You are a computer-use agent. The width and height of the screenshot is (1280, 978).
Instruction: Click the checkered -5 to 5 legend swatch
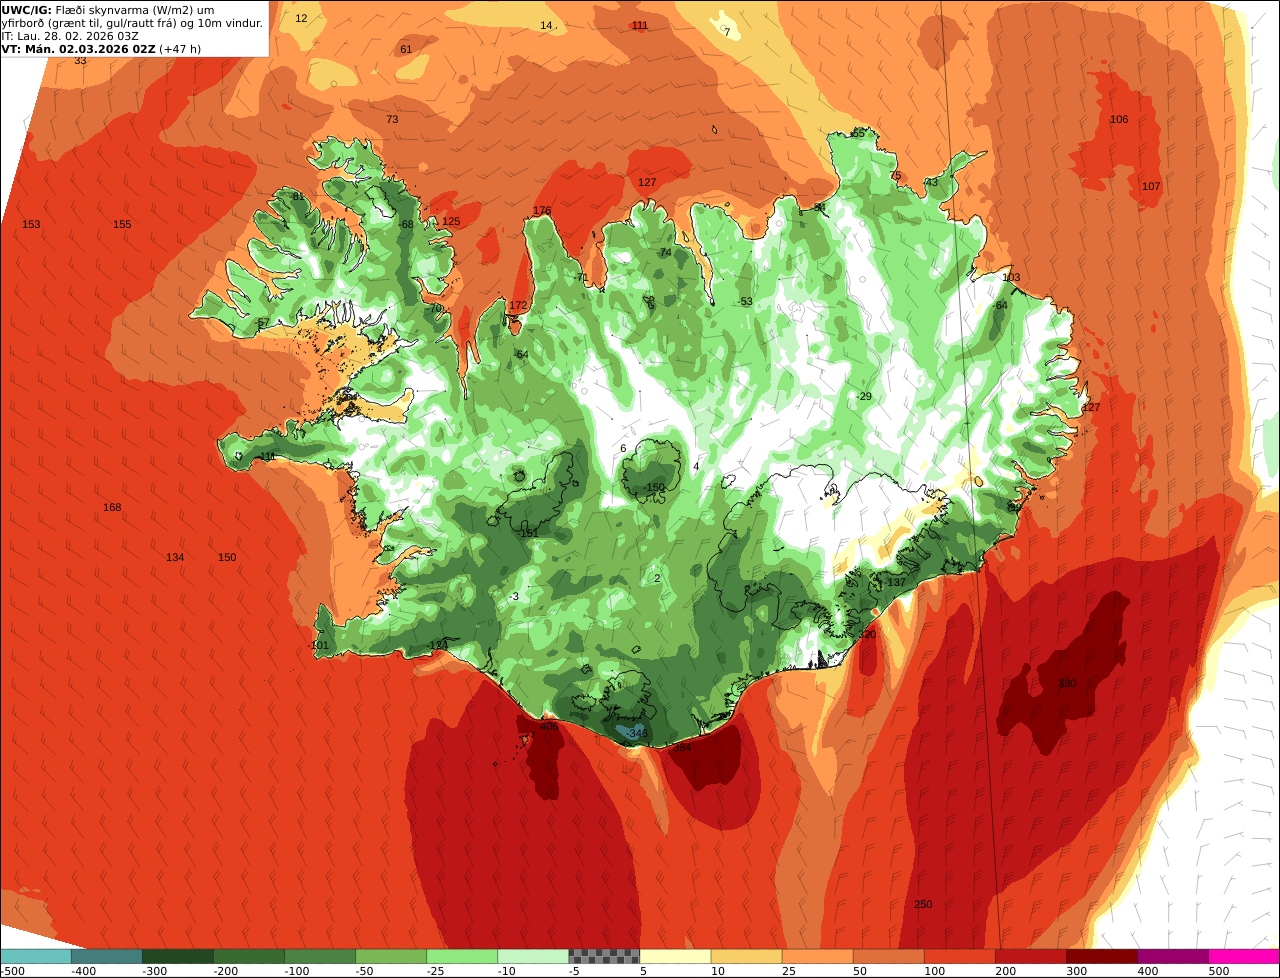(604, 956)
